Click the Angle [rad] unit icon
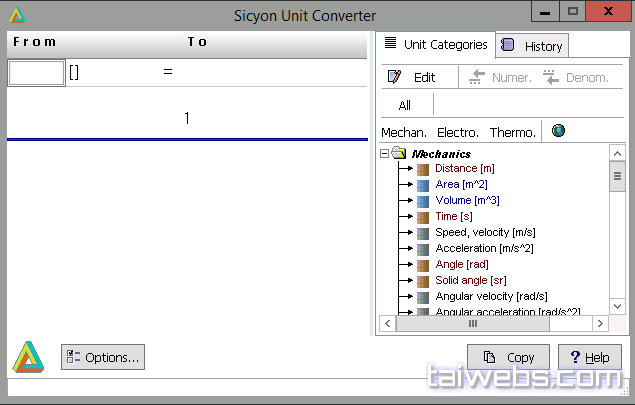This screenshot has width=635, height=405. click(x=423, y=265)
